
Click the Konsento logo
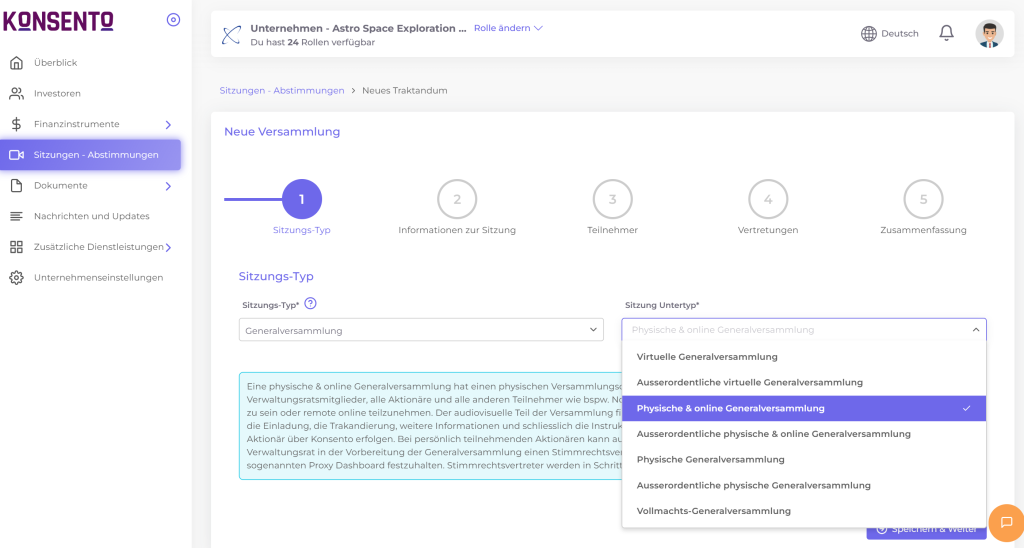tap(58, 21)
